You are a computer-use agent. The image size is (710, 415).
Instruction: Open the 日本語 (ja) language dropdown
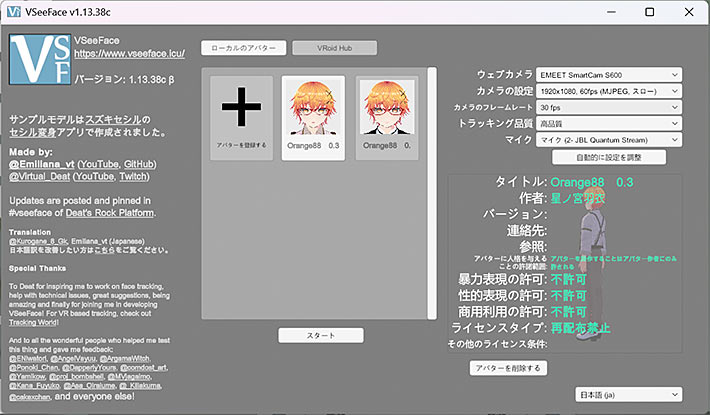628,395
